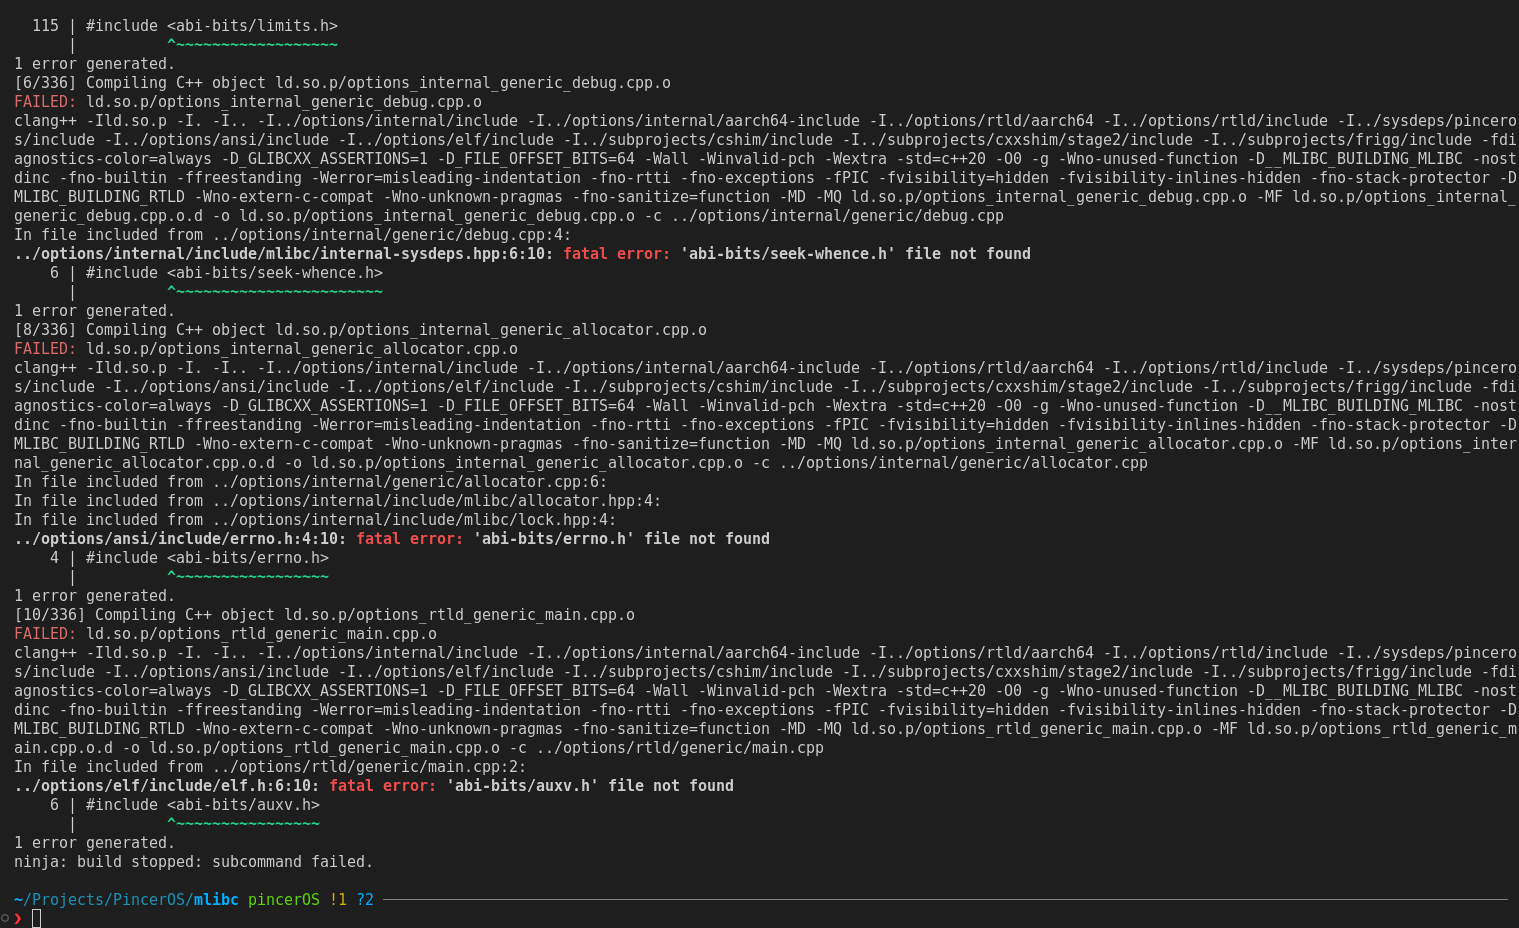
Task: Click 'In file included from' lock.hpp:4 line
Action: click(315, 520)
